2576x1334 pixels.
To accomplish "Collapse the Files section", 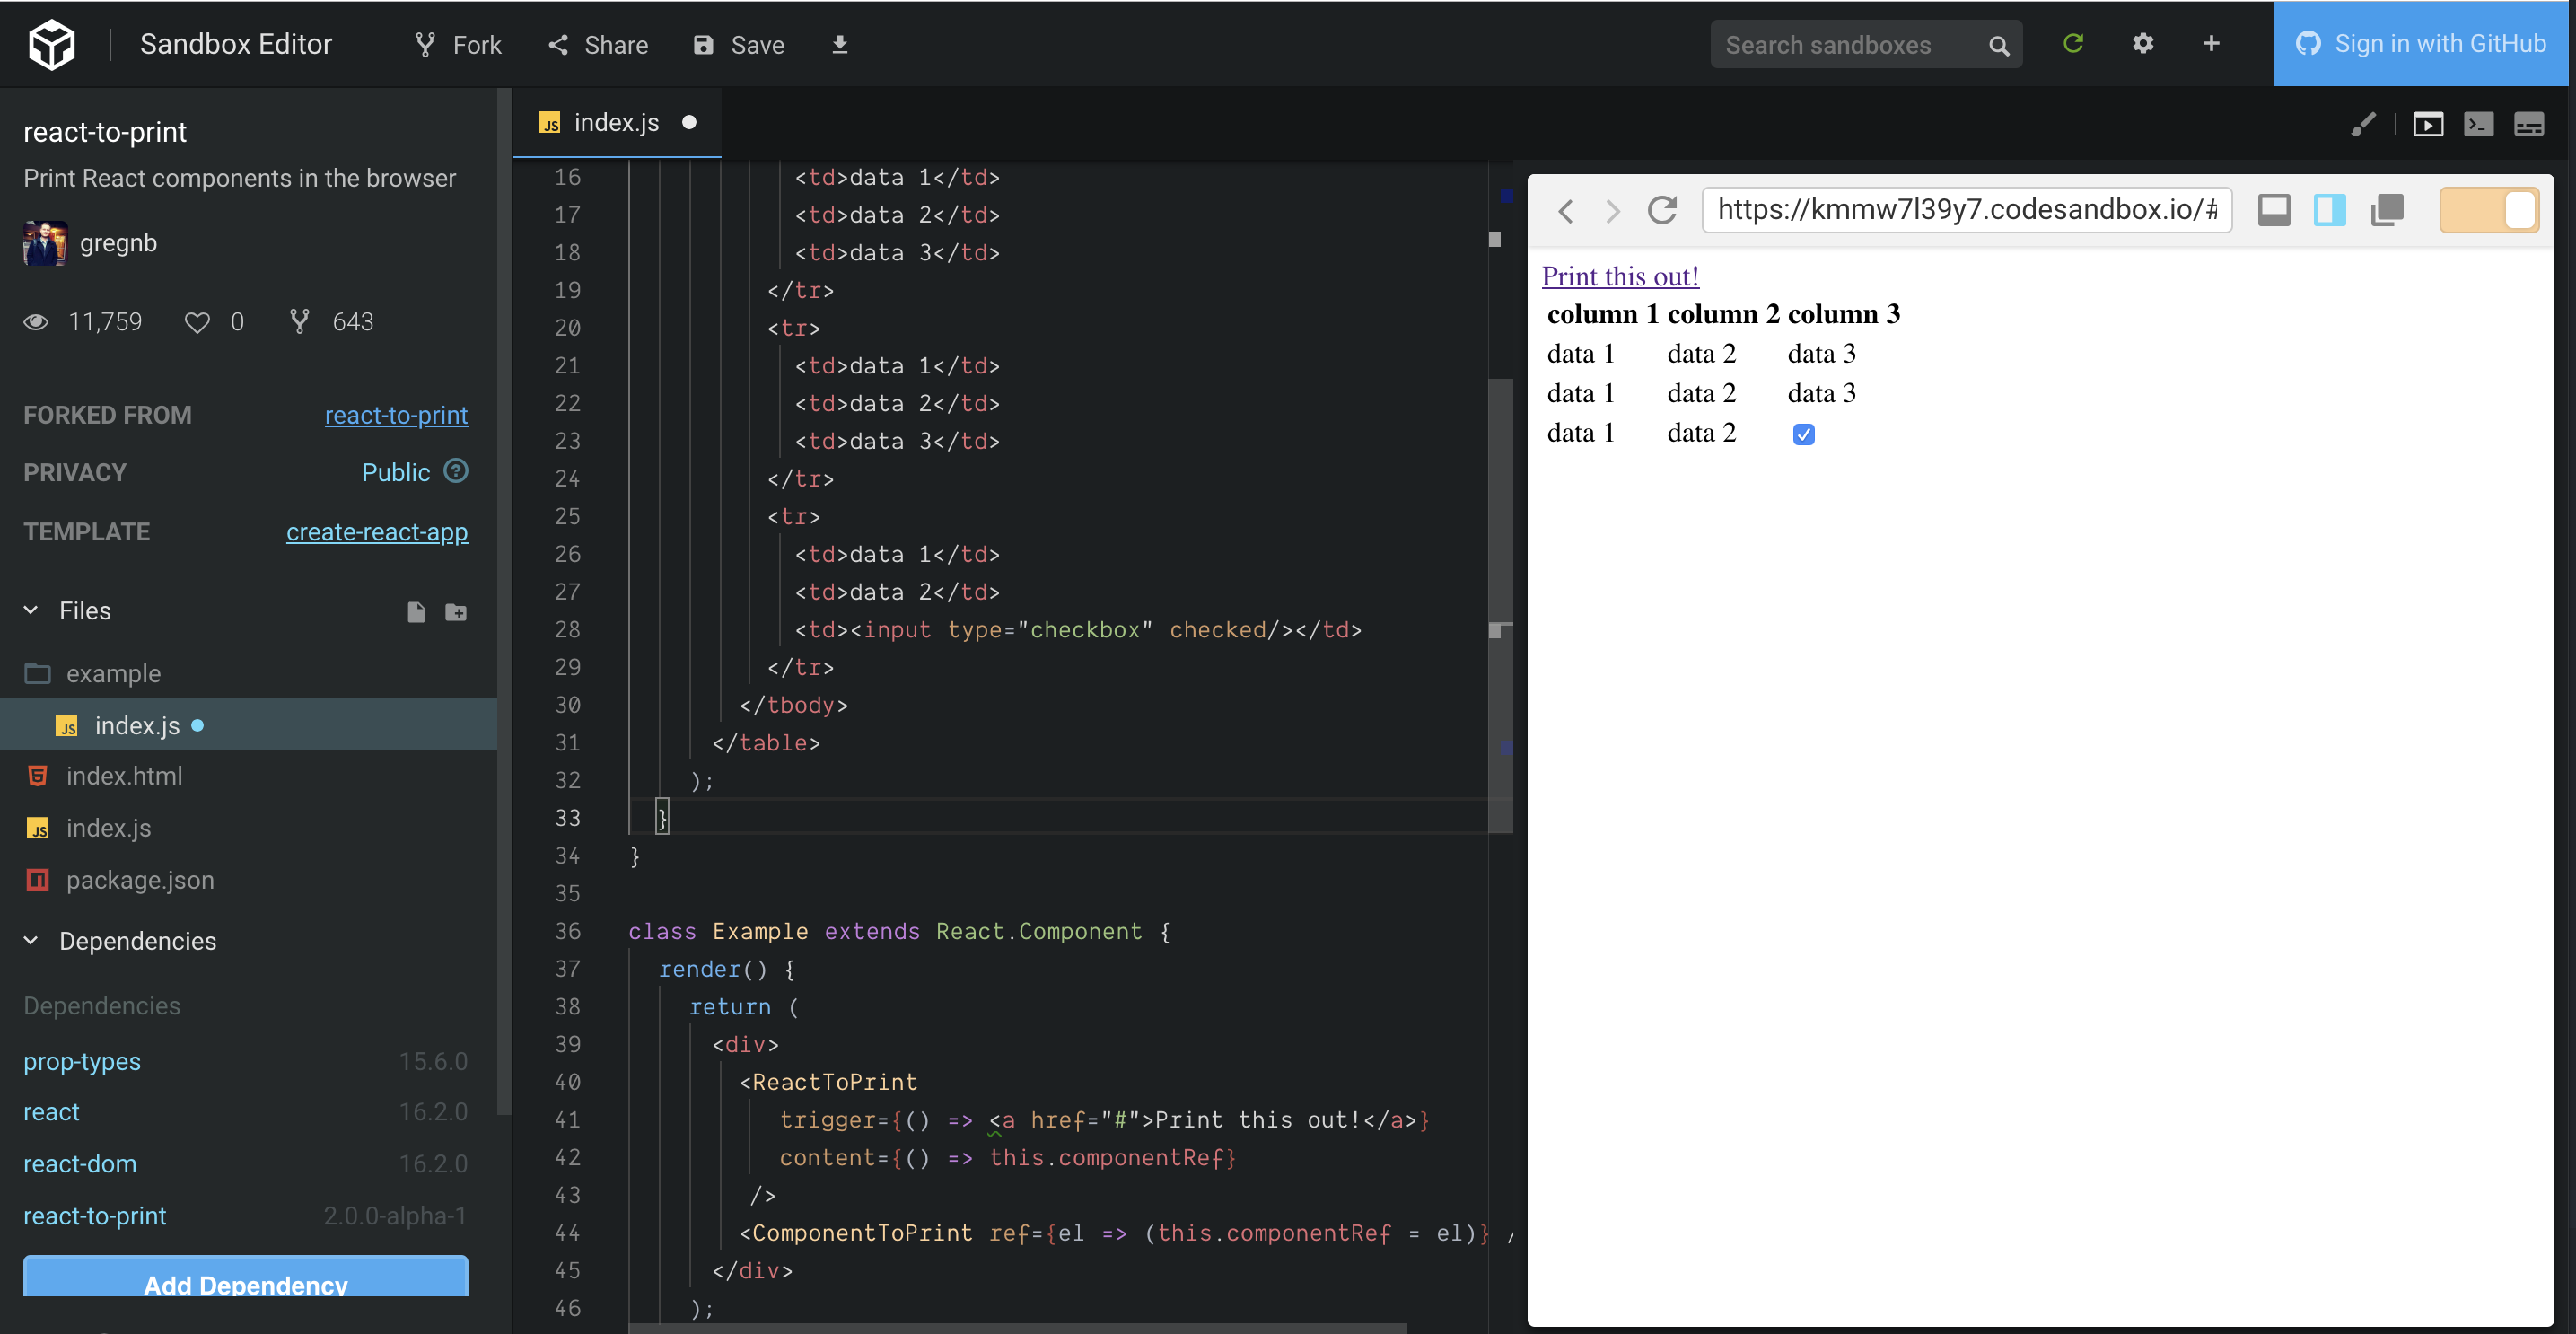I will click(x=31, y=610).
